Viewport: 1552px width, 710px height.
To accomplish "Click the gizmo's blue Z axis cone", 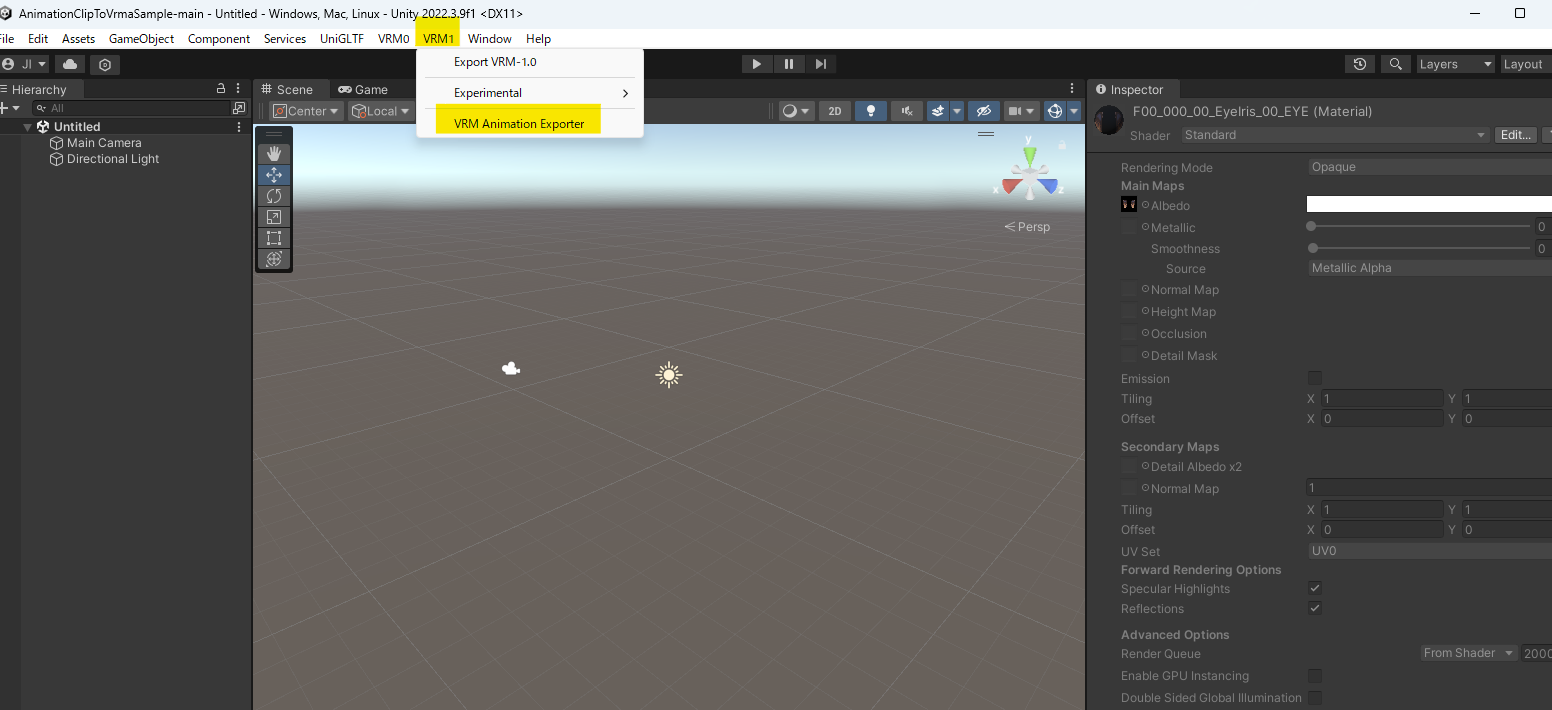I will (1047, 186).
